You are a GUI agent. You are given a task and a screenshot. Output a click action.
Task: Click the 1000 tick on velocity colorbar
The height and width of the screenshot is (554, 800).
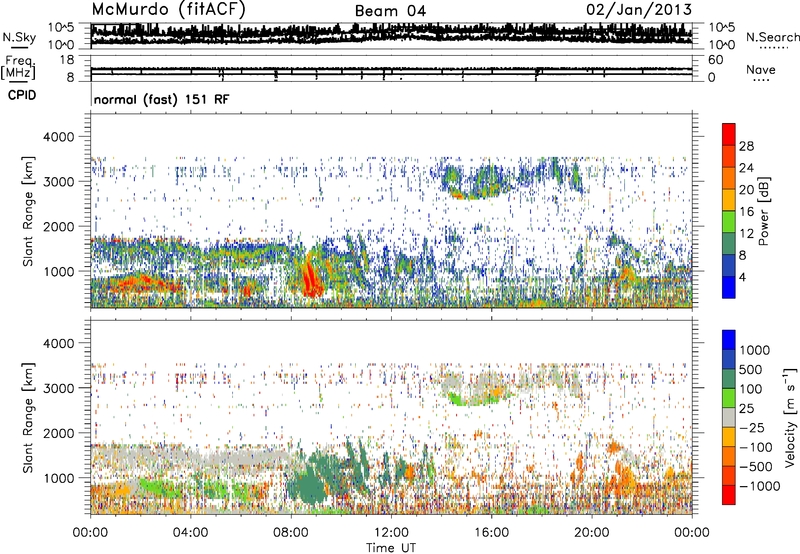(755, 350)
